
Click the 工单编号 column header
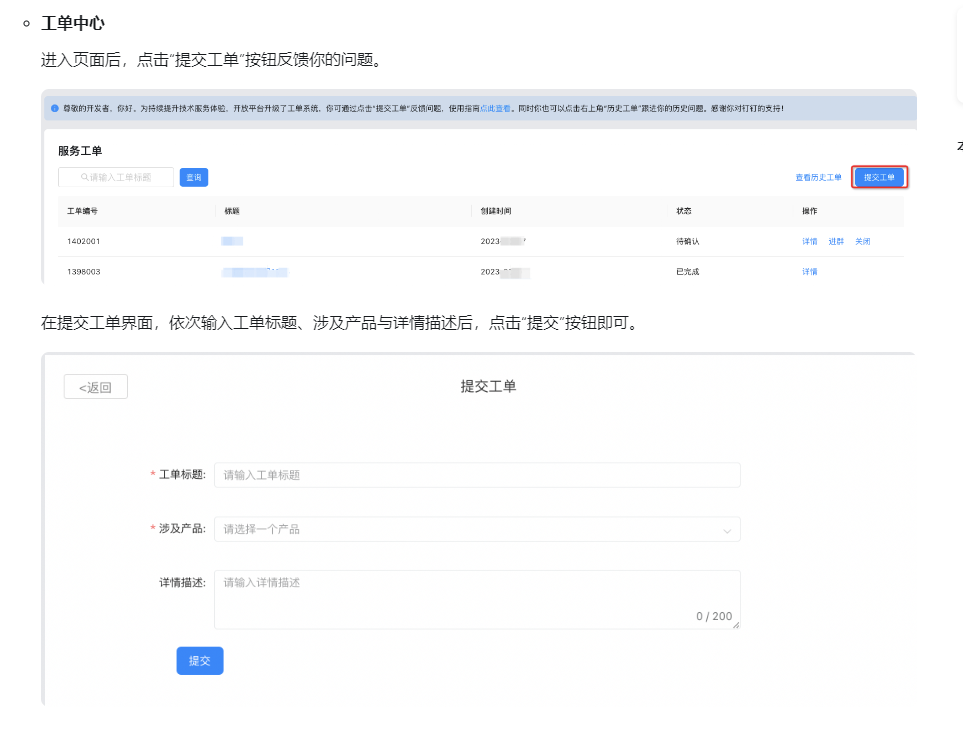(82, 211)
